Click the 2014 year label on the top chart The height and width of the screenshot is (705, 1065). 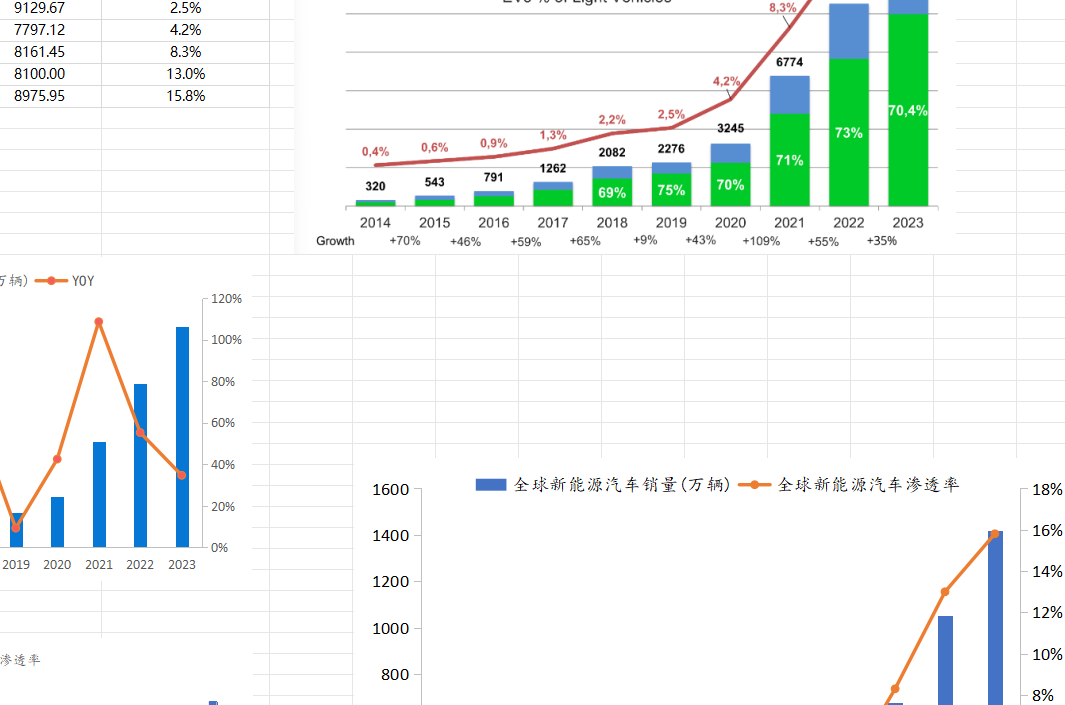point(375,223)
